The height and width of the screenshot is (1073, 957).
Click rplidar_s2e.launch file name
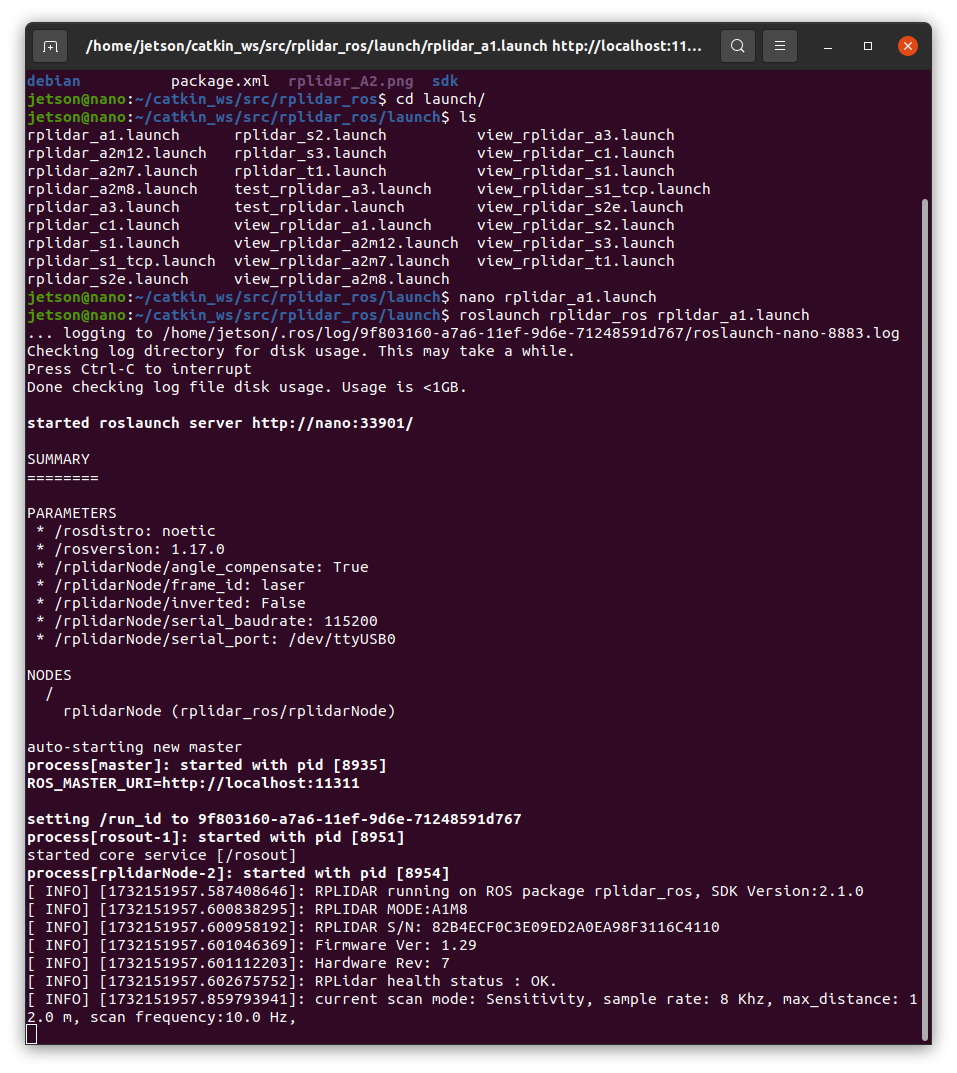(x=108, y=279)
